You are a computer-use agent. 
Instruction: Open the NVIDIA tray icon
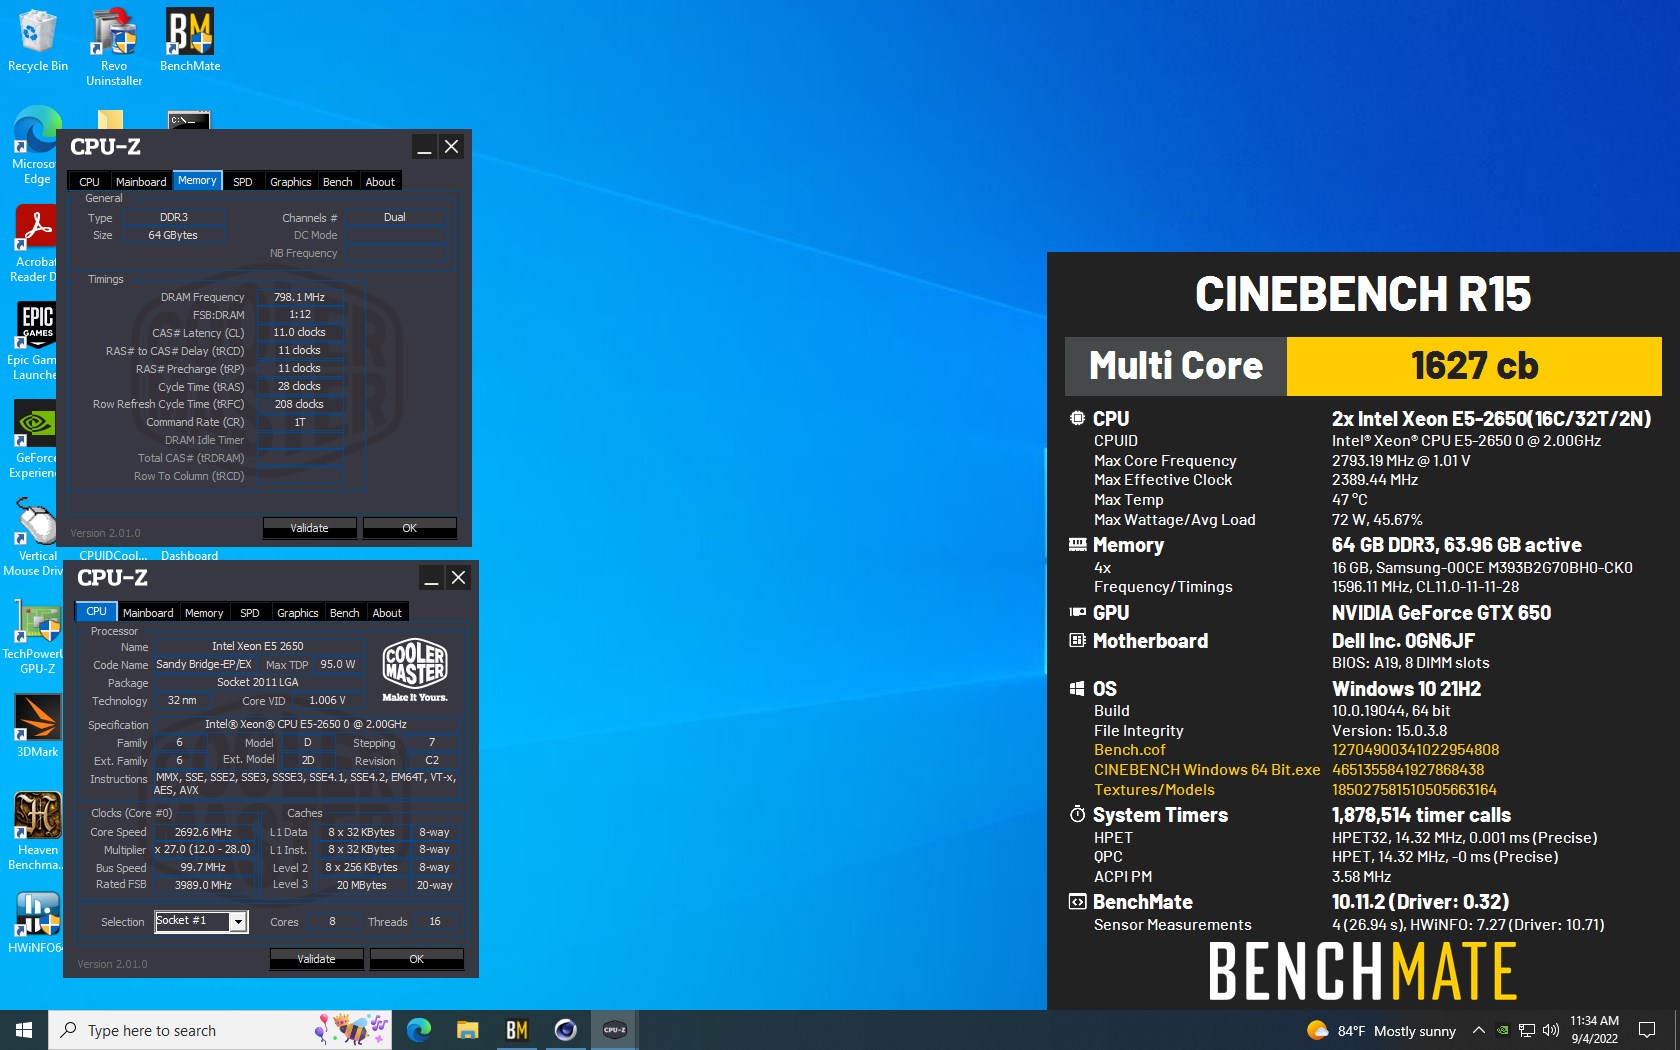point(1502,1031)
